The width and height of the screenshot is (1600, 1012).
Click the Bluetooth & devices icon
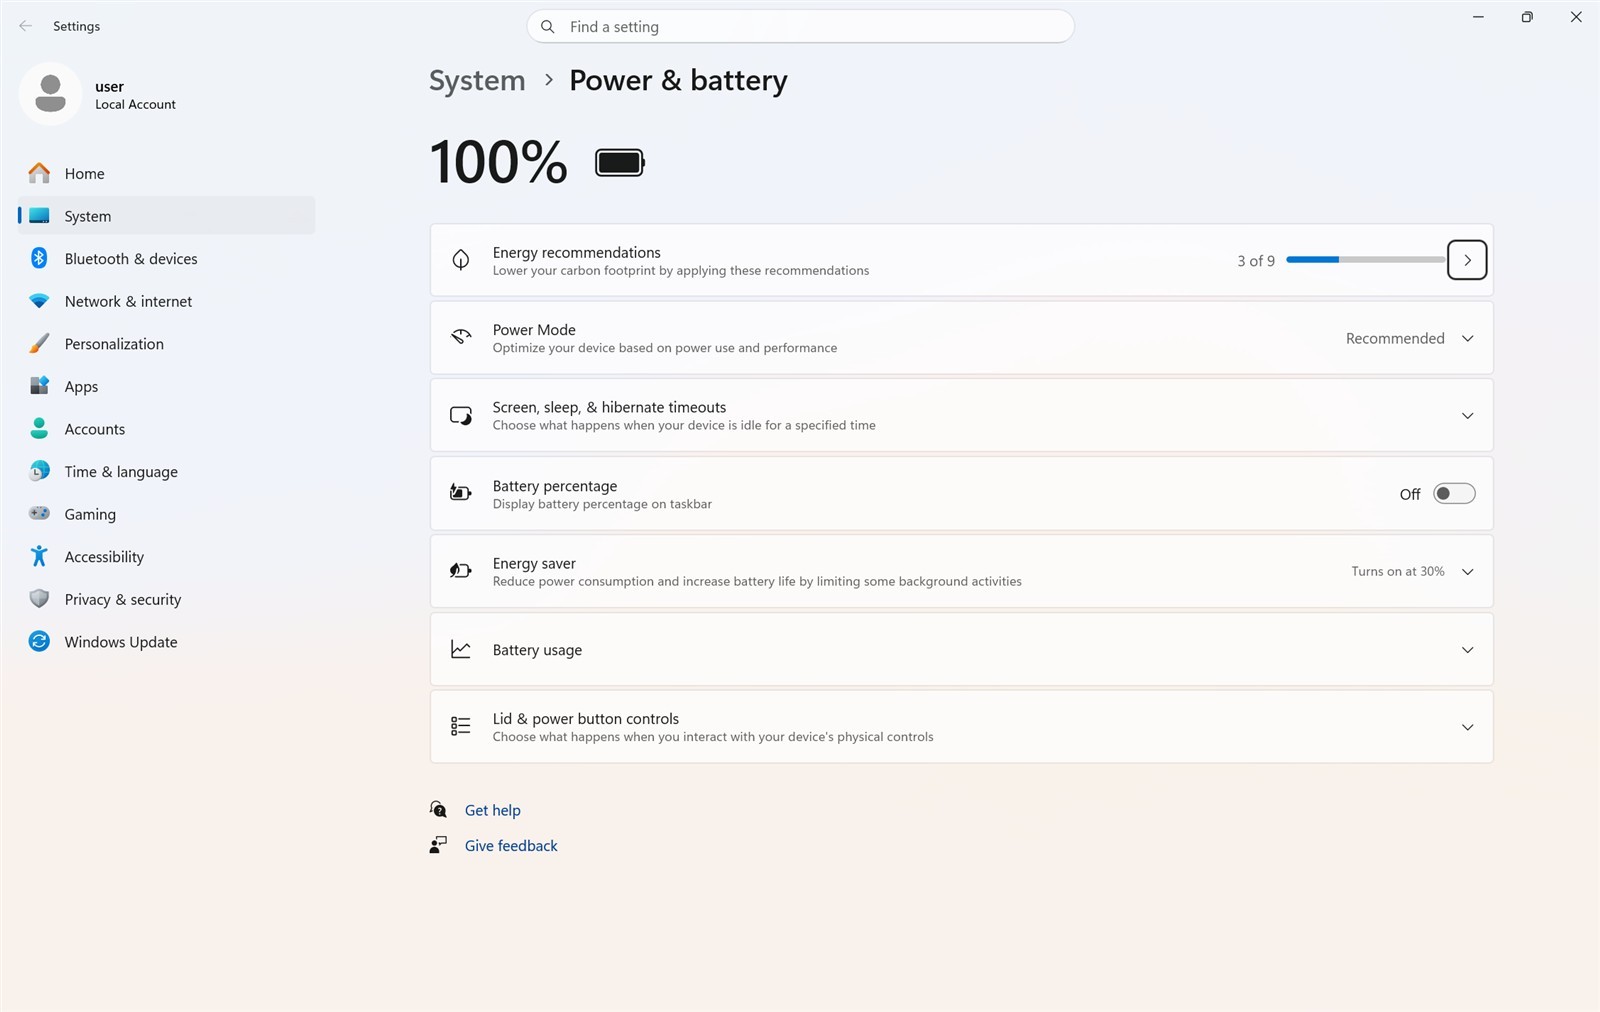[x=39, y=258]
